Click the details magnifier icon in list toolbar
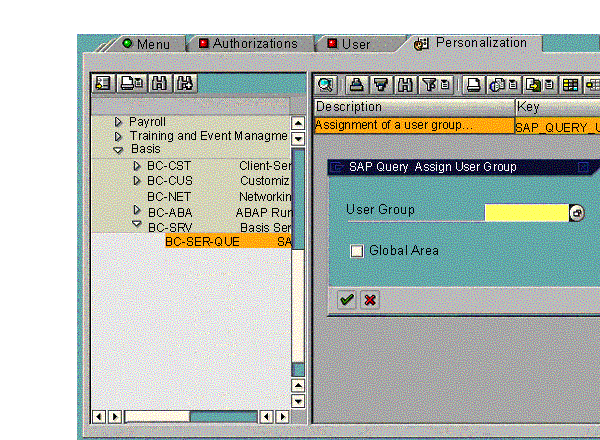Screen dimensions: 600x440 tap(327, 84)
